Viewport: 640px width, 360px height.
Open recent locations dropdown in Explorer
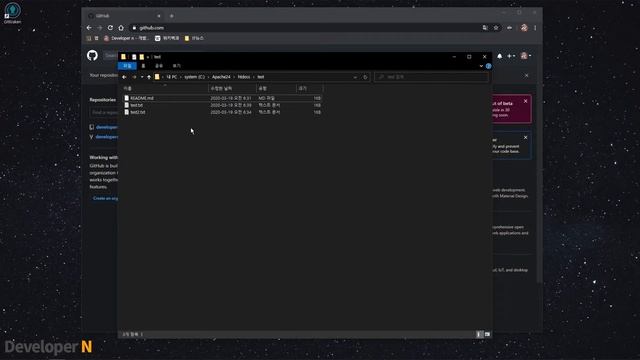click(142, 77)
